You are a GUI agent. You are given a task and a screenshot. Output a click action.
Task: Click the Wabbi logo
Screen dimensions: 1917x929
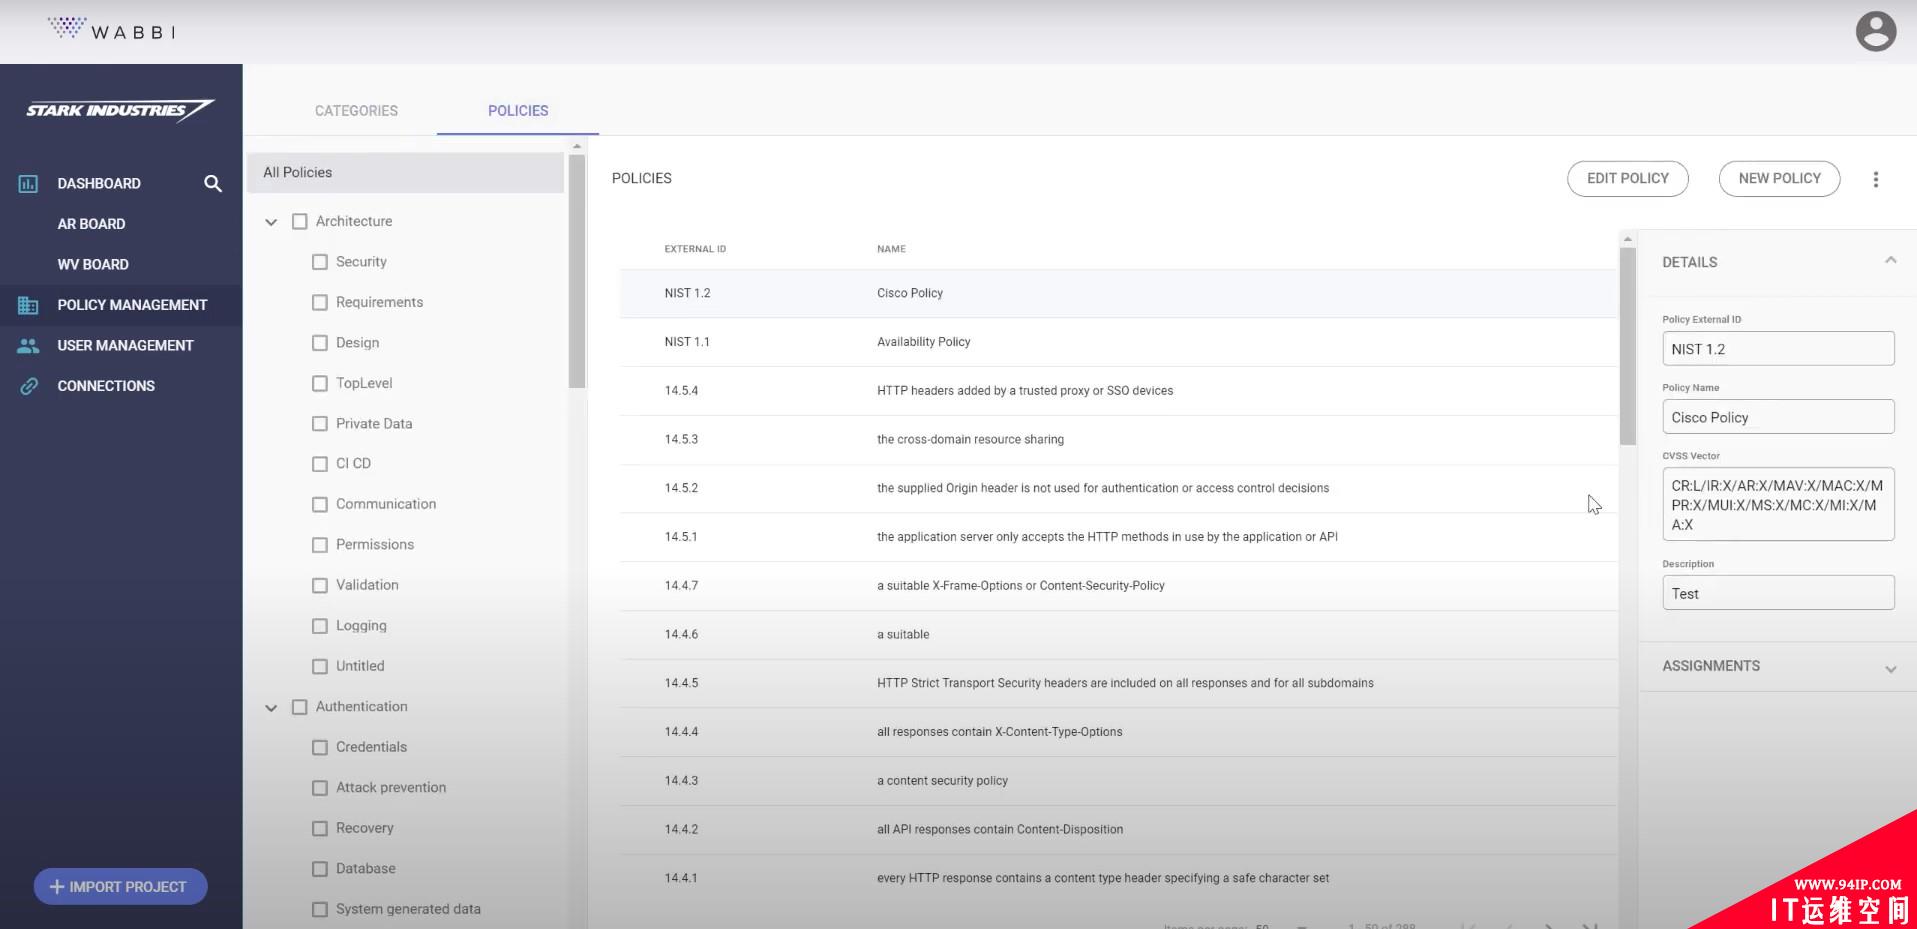tap(112, 30)
